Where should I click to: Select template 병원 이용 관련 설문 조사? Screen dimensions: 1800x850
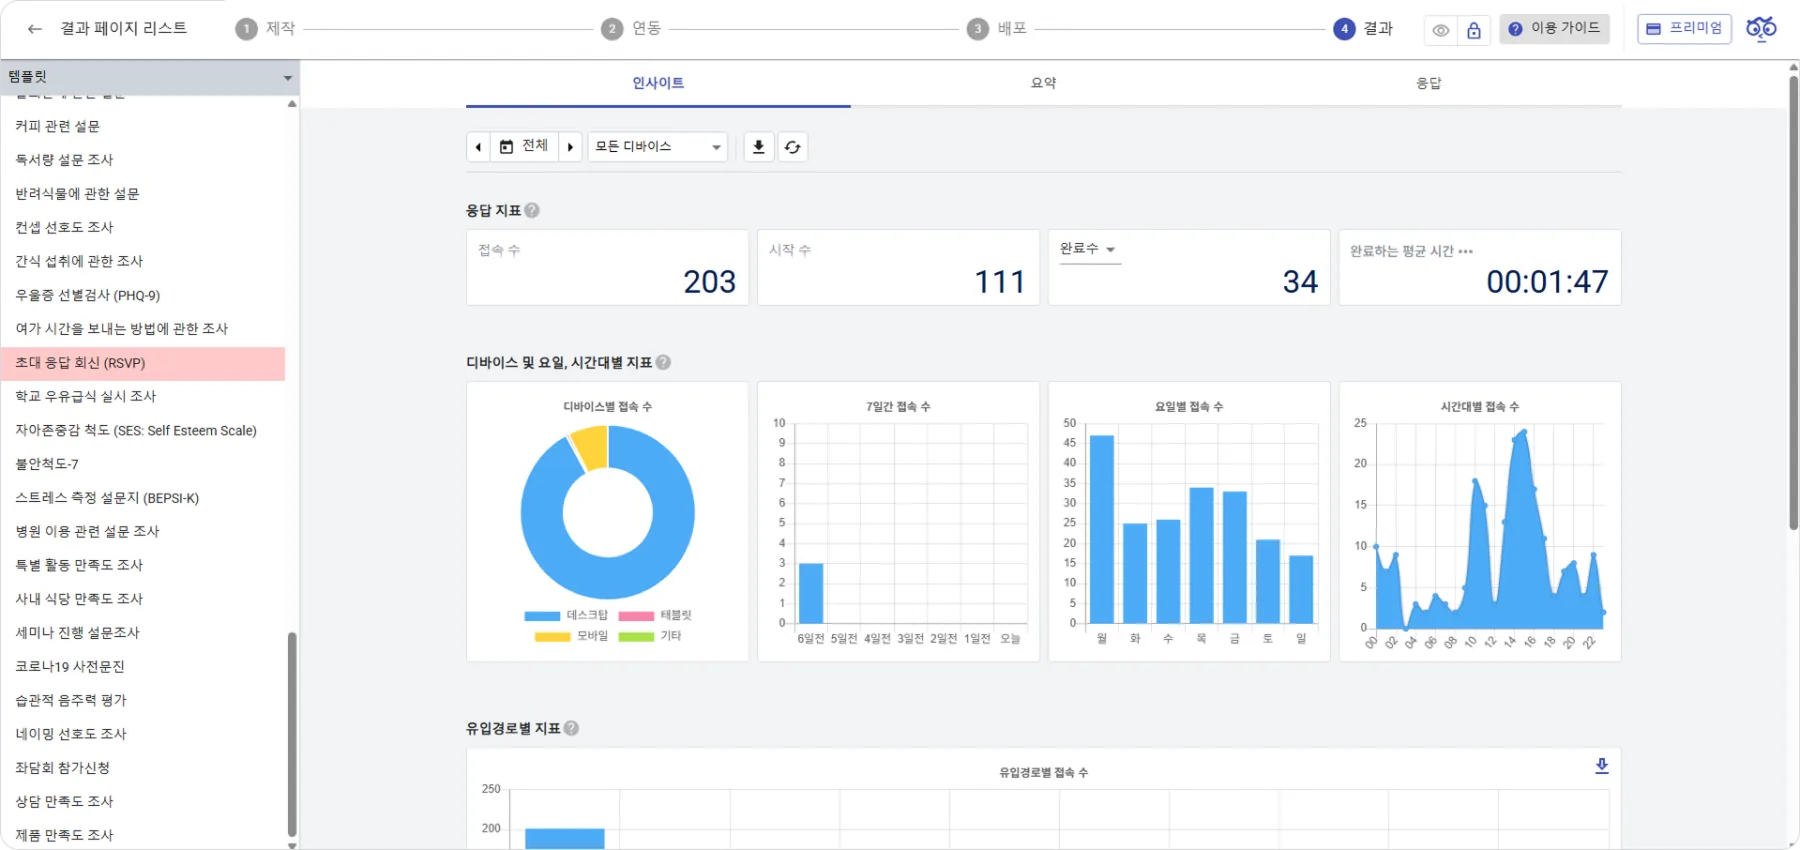(143, 531)
